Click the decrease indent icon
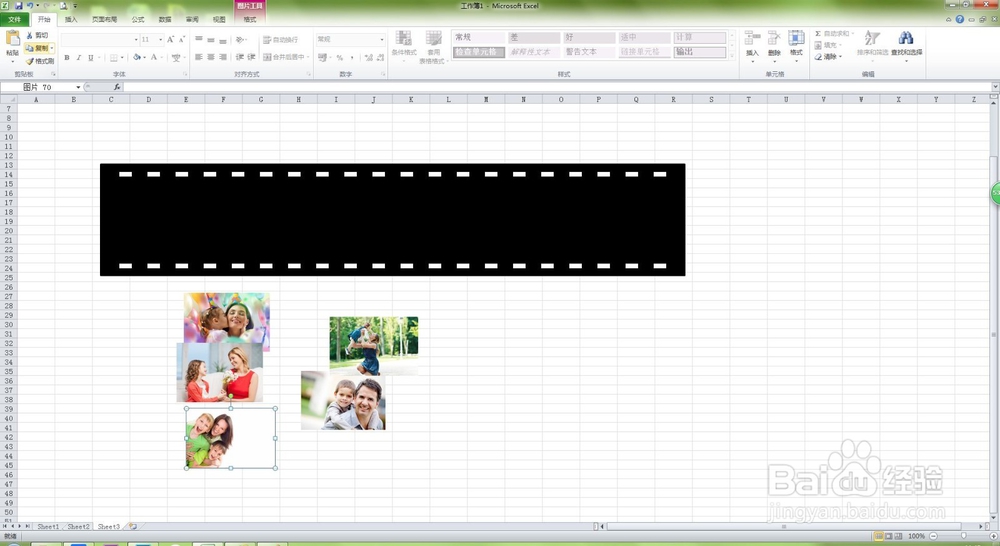 click(x=240, y=57)
